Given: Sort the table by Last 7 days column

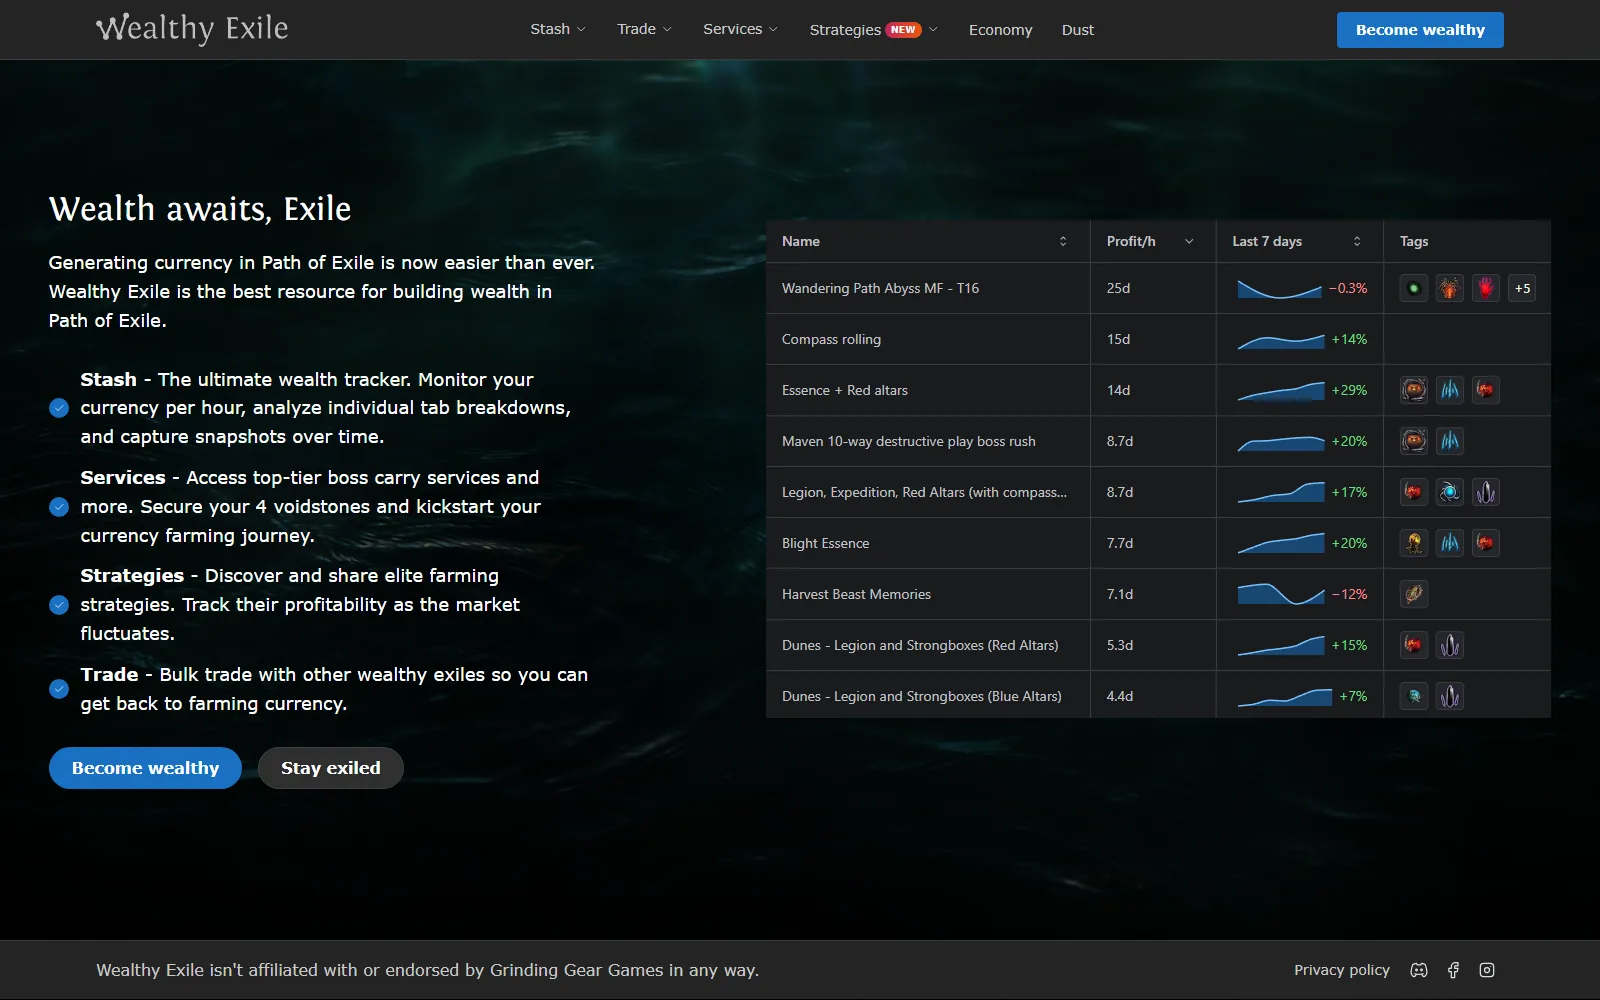Looking at the screenshot, I should click(x=1300, y=241).
